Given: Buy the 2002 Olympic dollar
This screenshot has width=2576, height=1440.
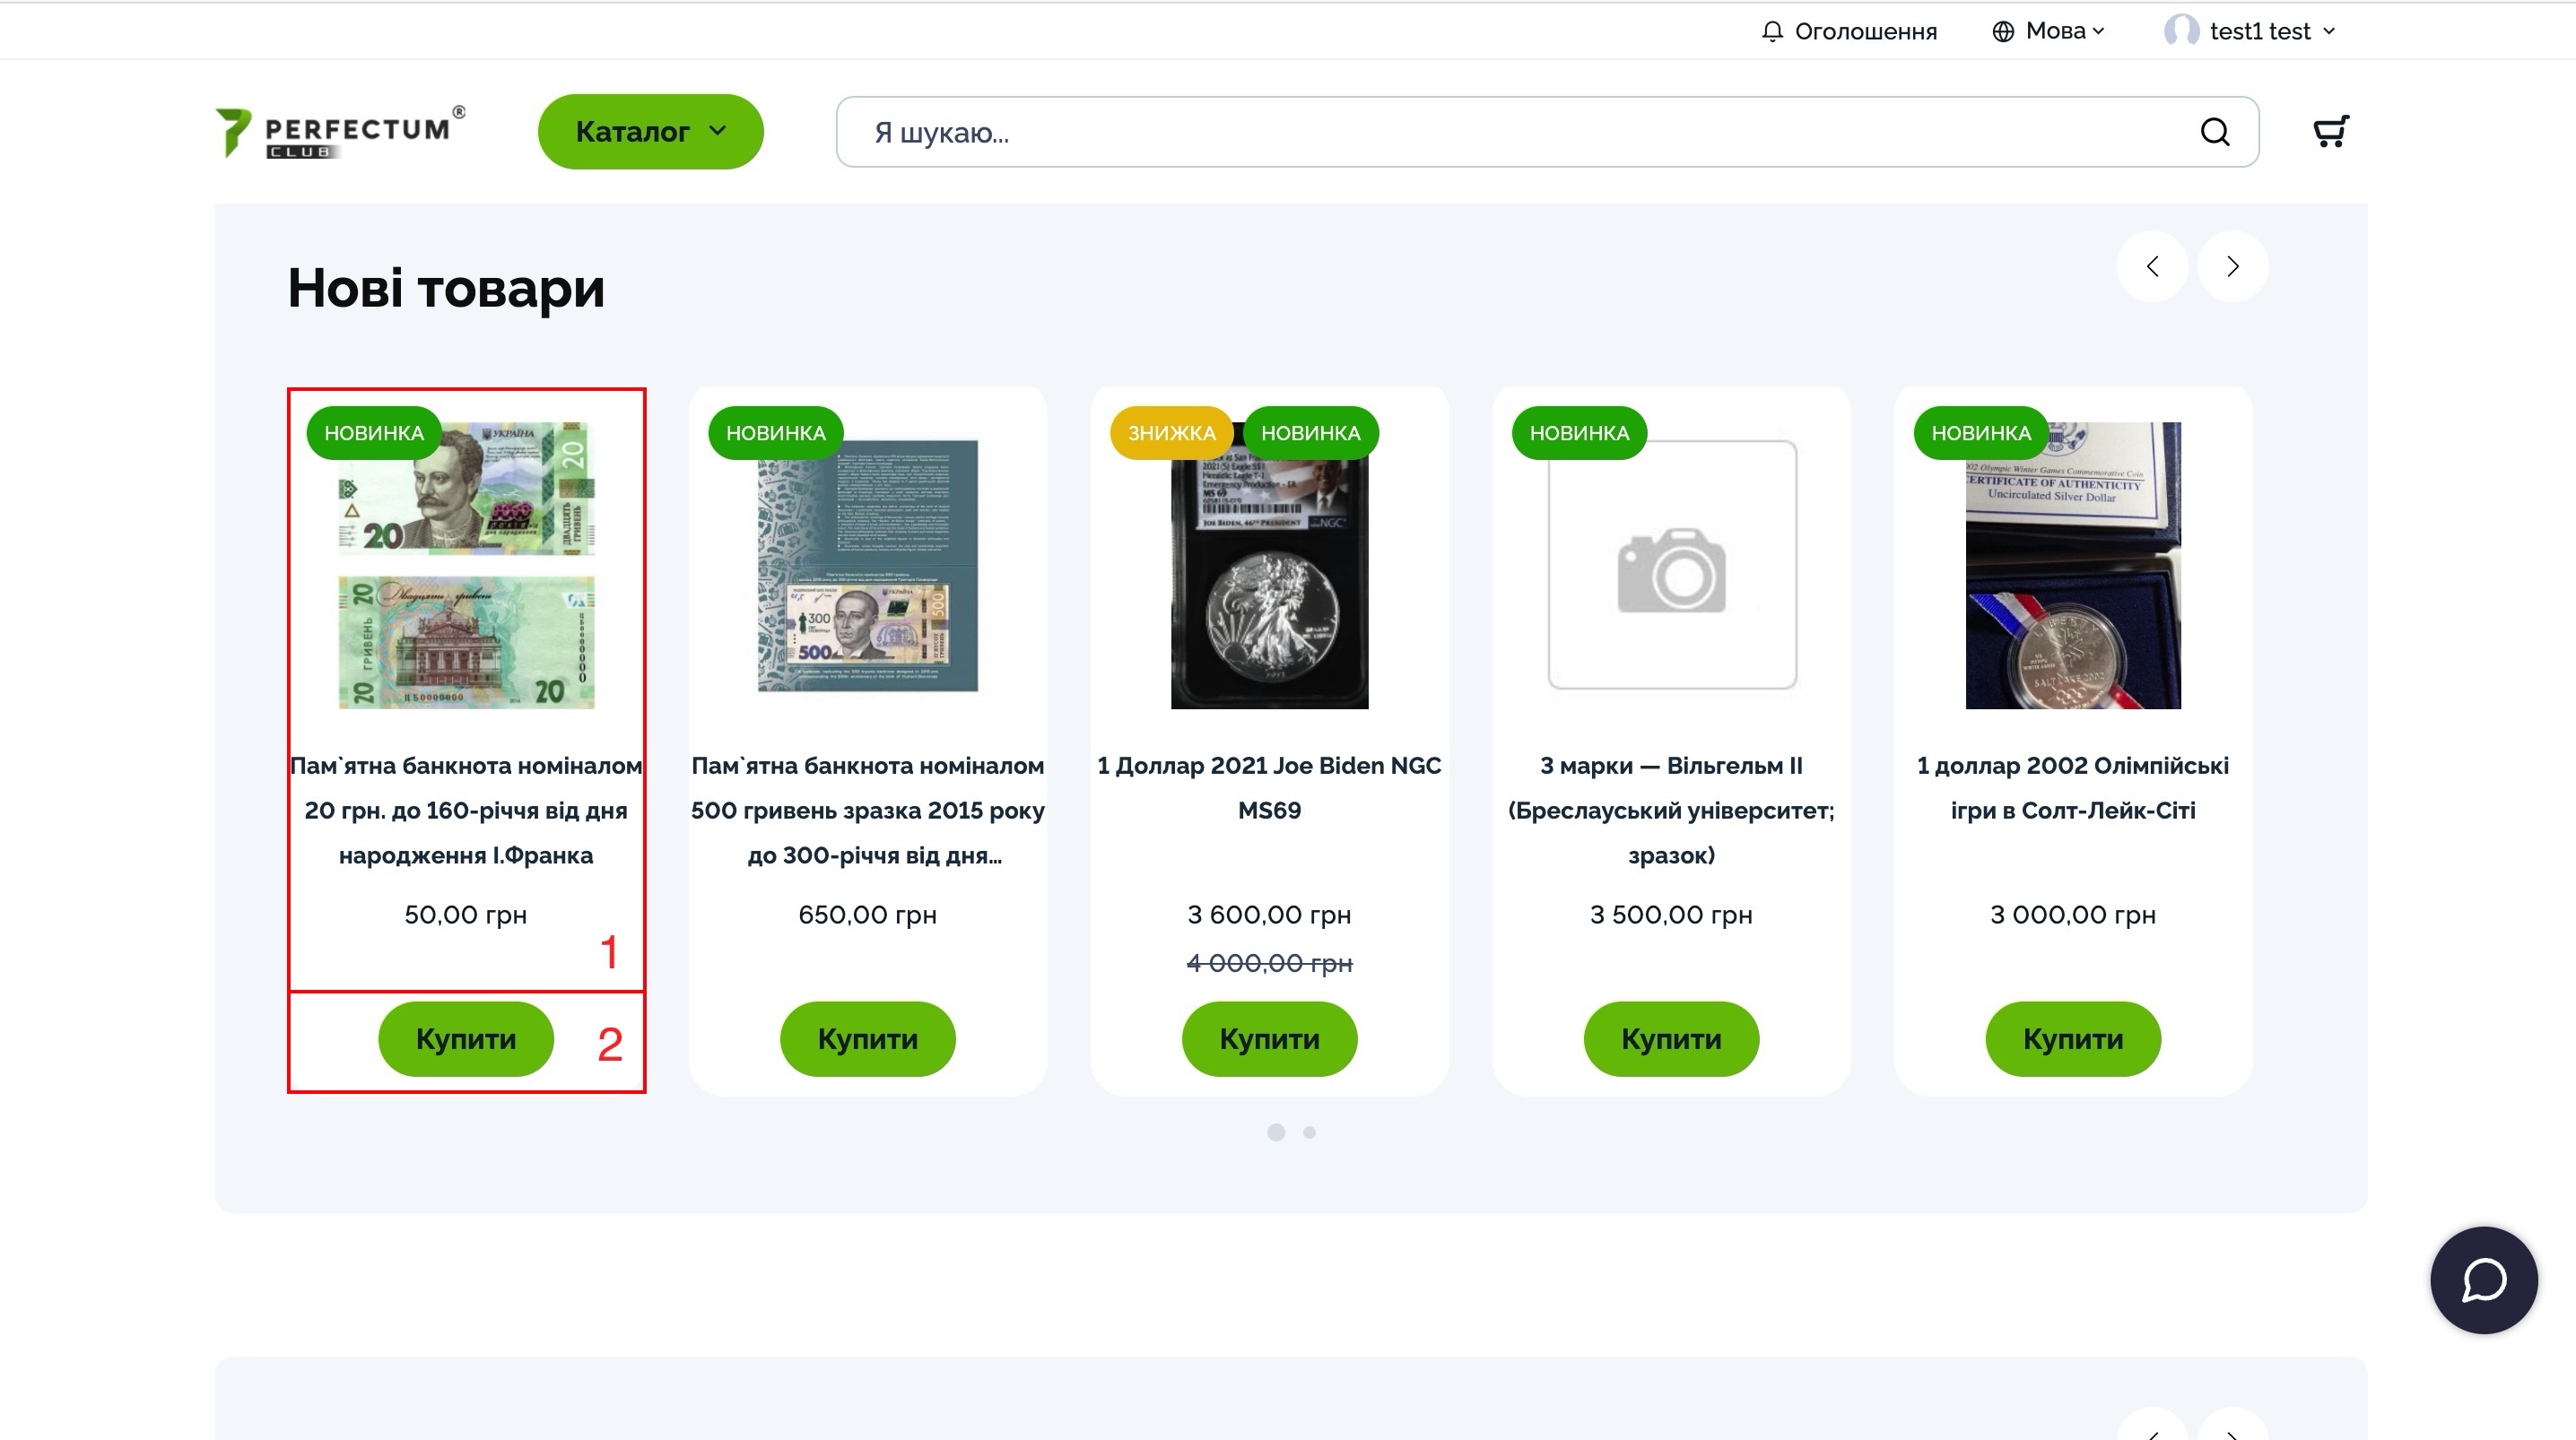Looking at the screenshot, I should [x=2072, y=1039].
